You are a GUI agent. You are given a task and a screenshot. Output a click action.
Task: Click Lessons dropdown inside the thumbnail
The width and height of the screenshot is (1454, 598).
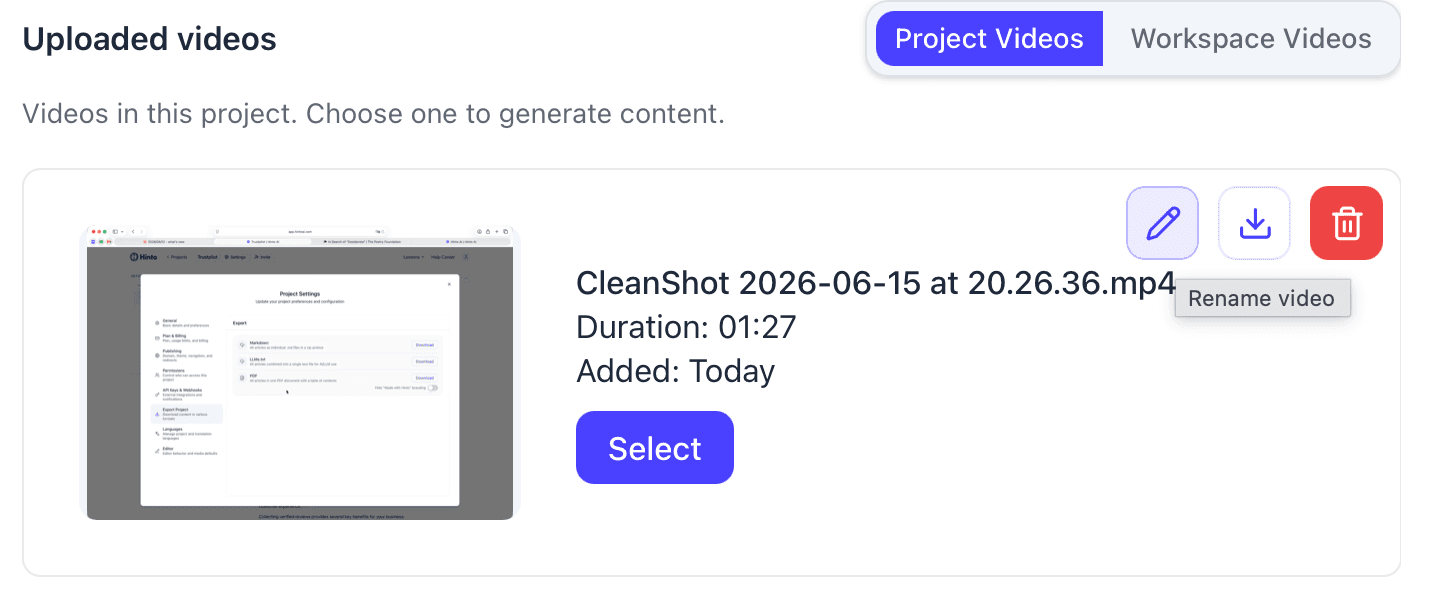[414, 257]
